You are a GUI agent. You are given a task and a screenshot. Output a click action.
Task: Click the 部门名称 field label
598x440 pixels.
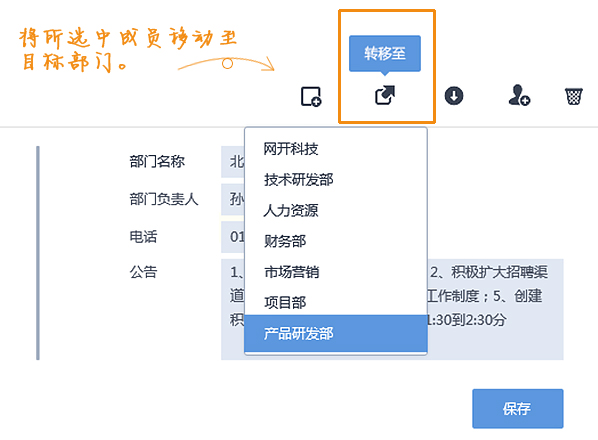[x=157, y=162]
